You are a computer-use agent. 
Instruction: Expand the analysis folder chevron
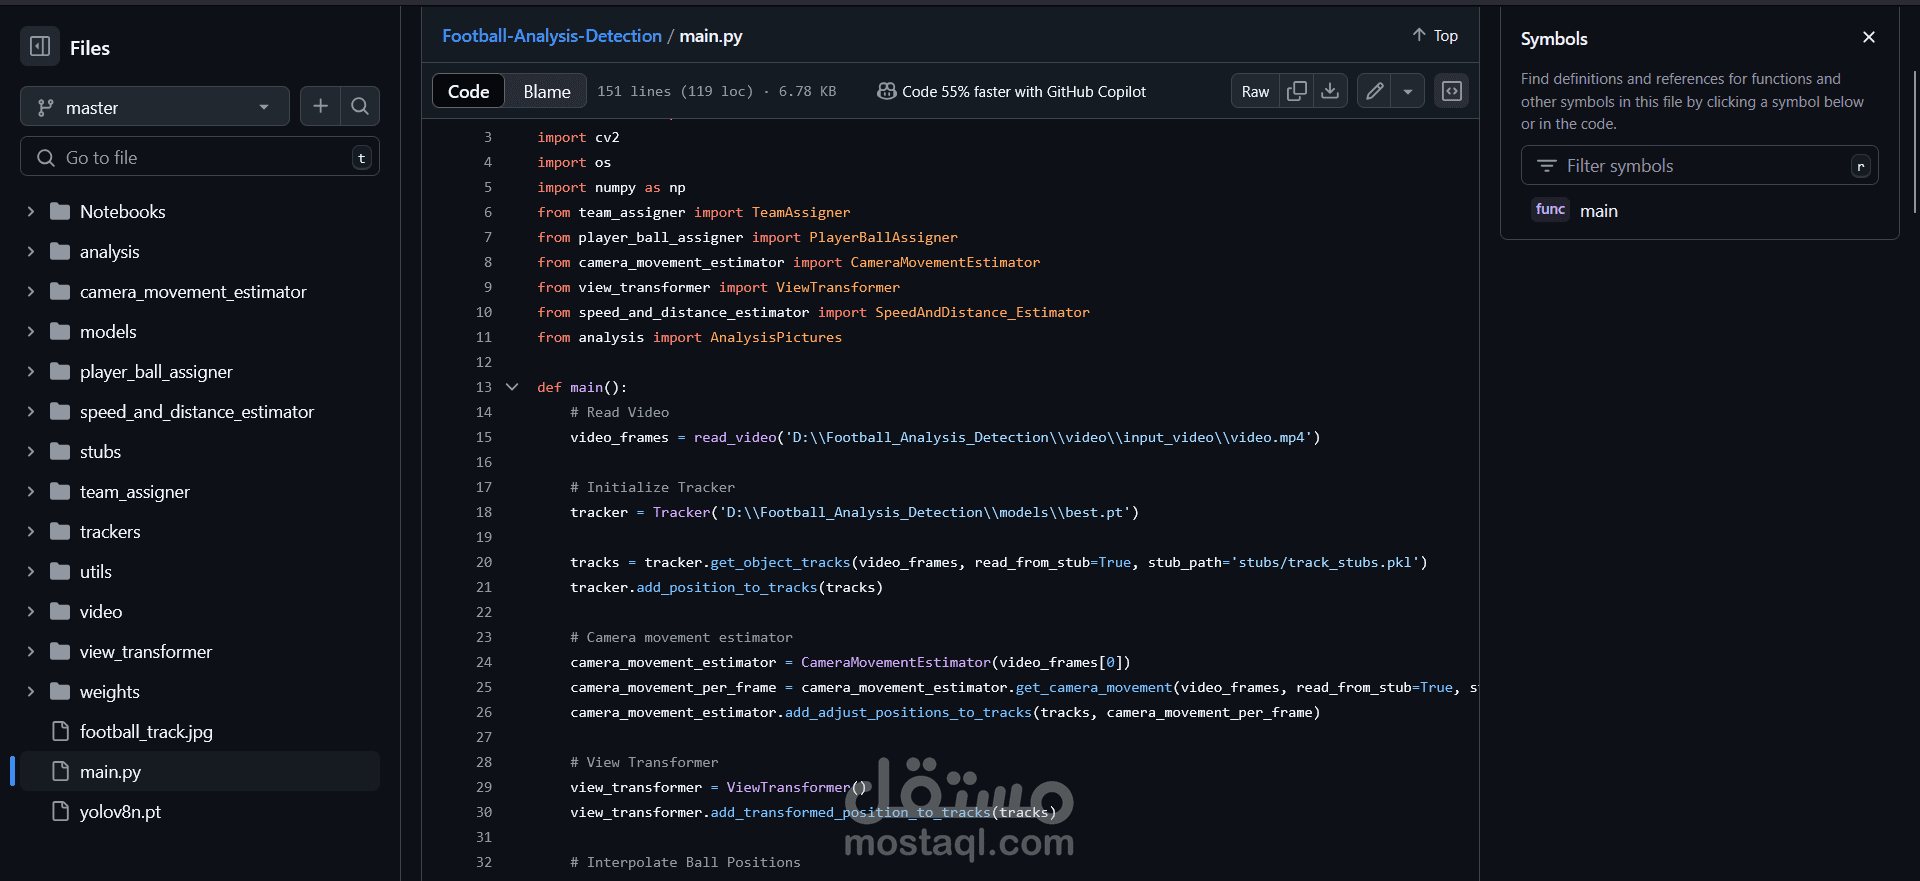[x=31, y=252]
